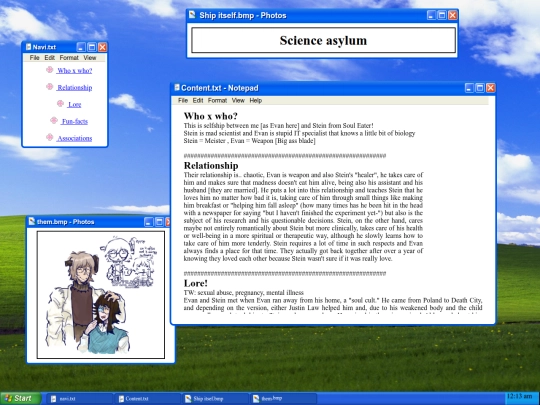
Task: Click the 'Relationship' heading in Content
Action: [x=211, y=165]
